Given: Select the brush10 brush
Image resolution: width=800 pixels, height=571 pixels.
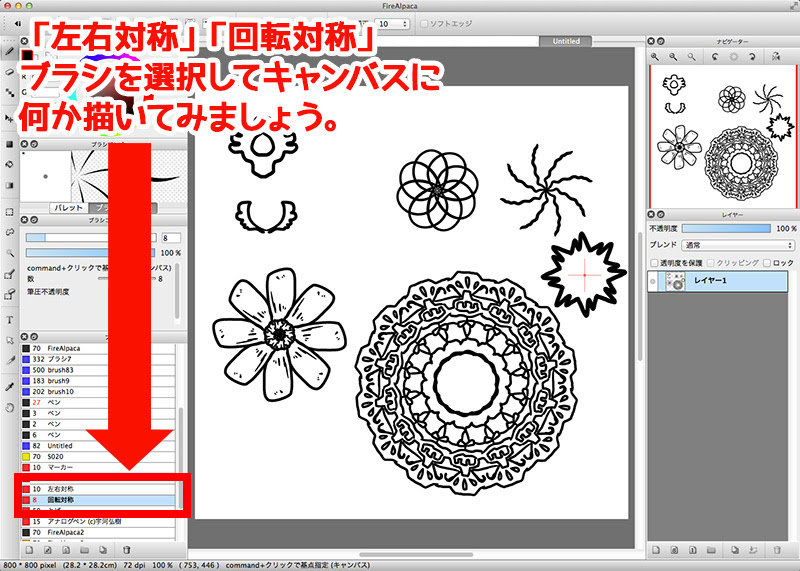Looking at the screenshot, I should [98, 392].
